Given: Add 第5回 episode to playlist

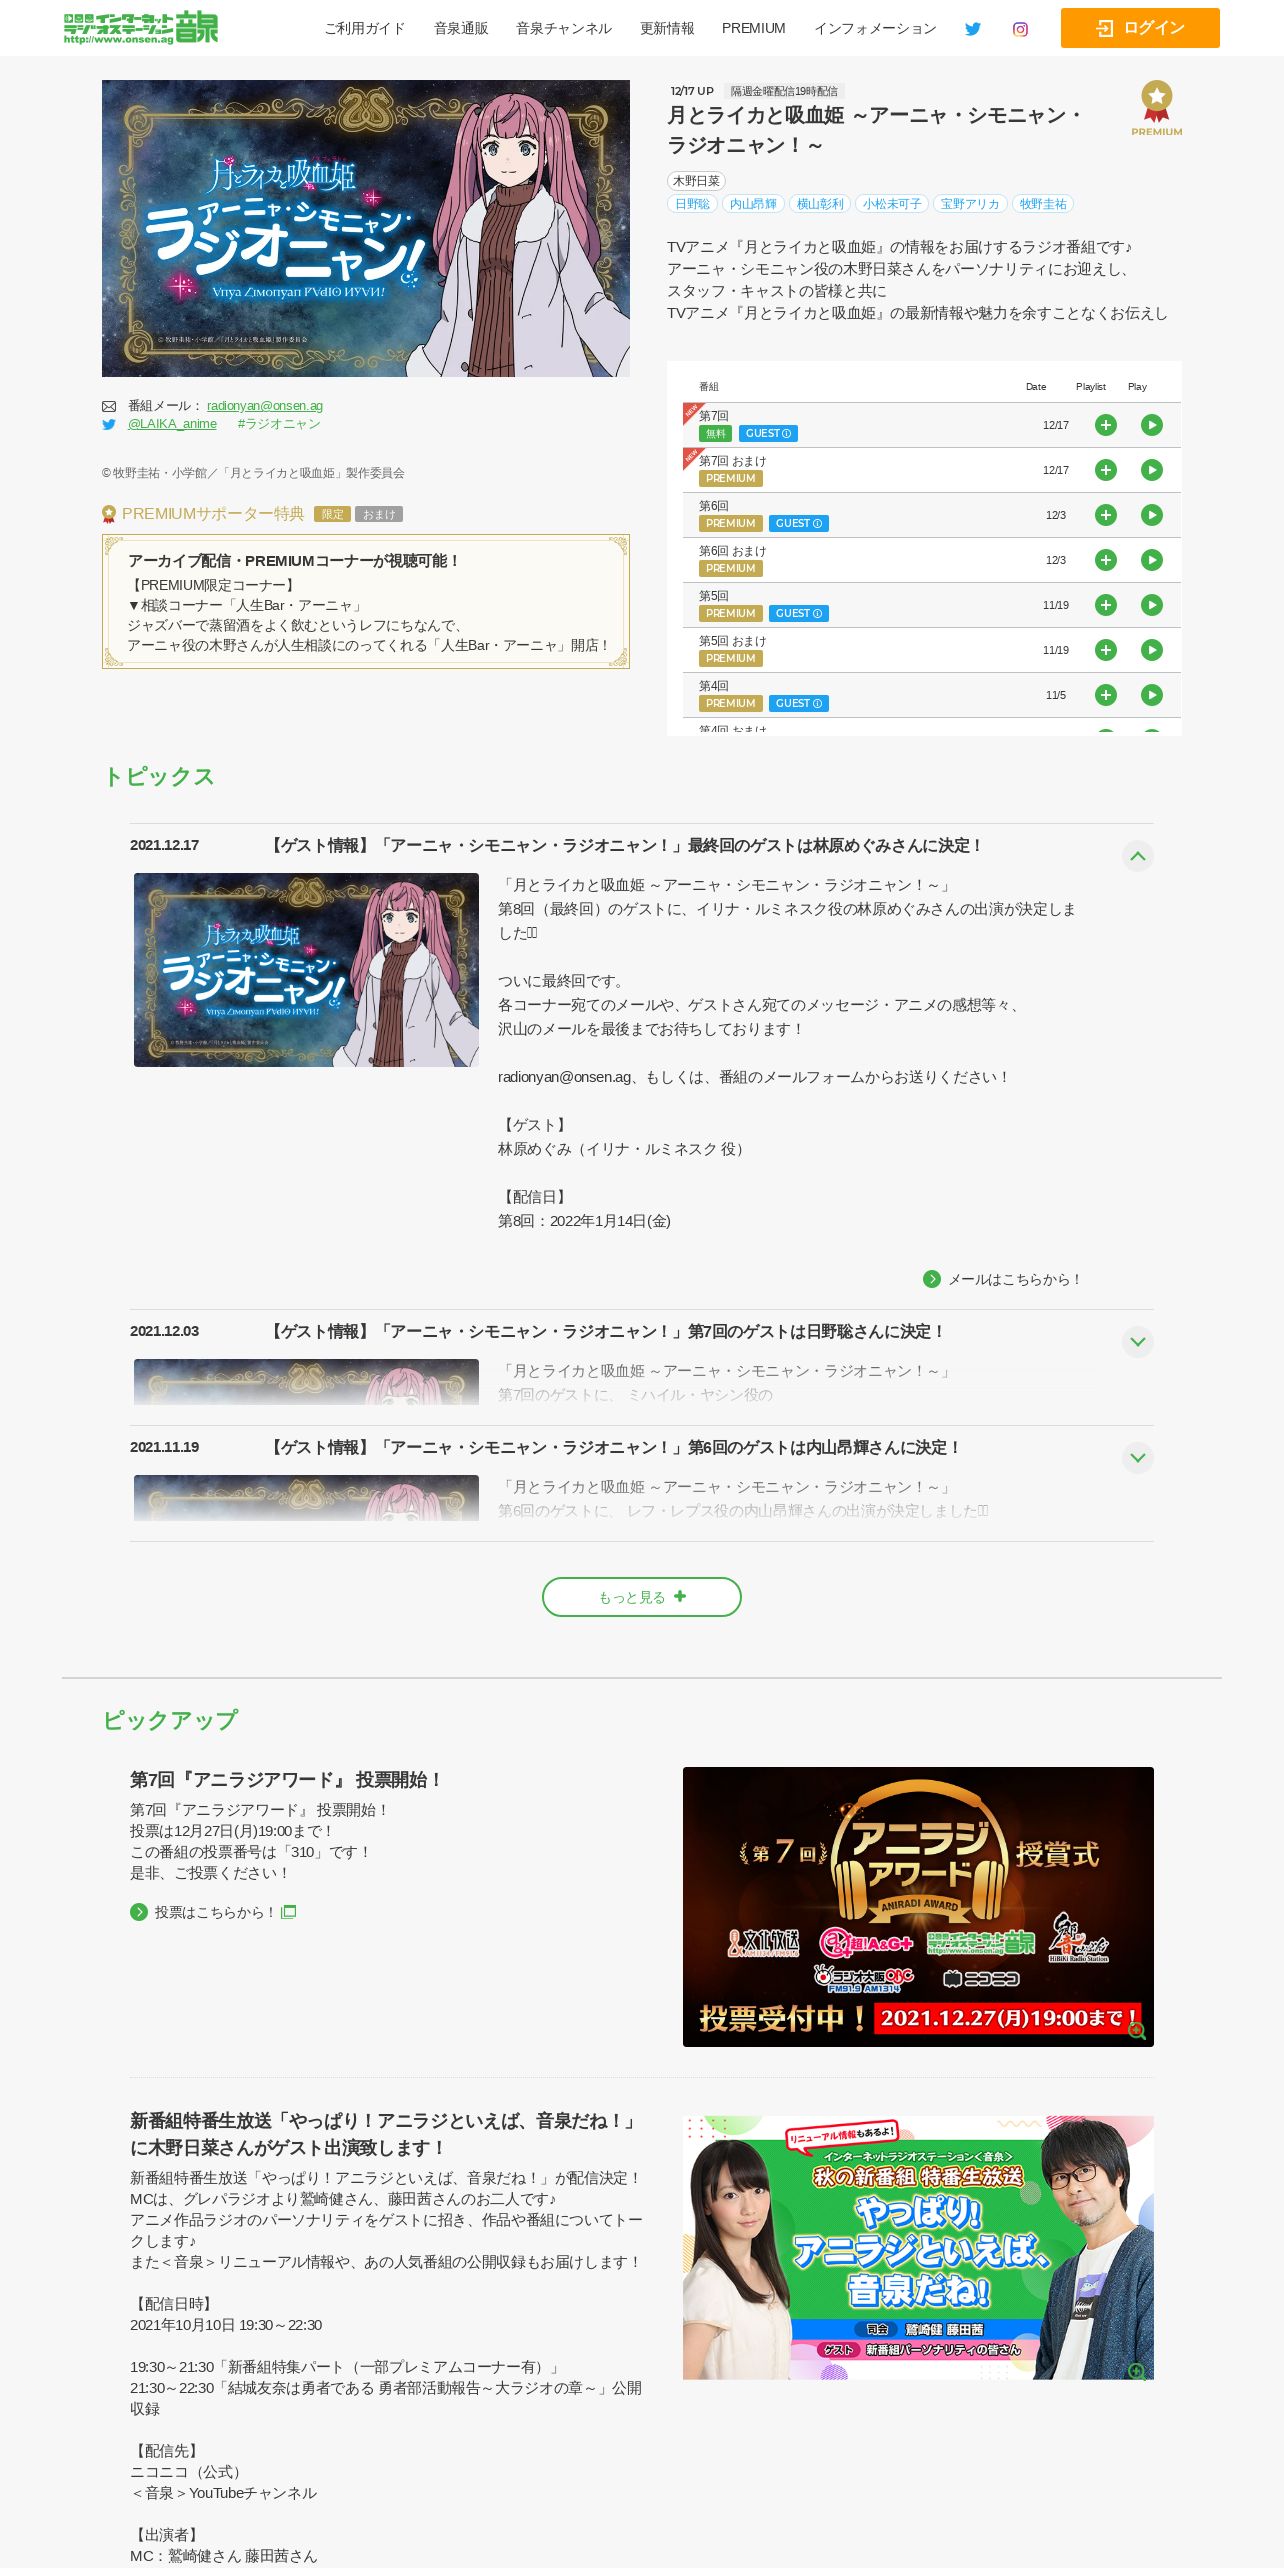Looking at the screenshot, I should pos(1106,605).
